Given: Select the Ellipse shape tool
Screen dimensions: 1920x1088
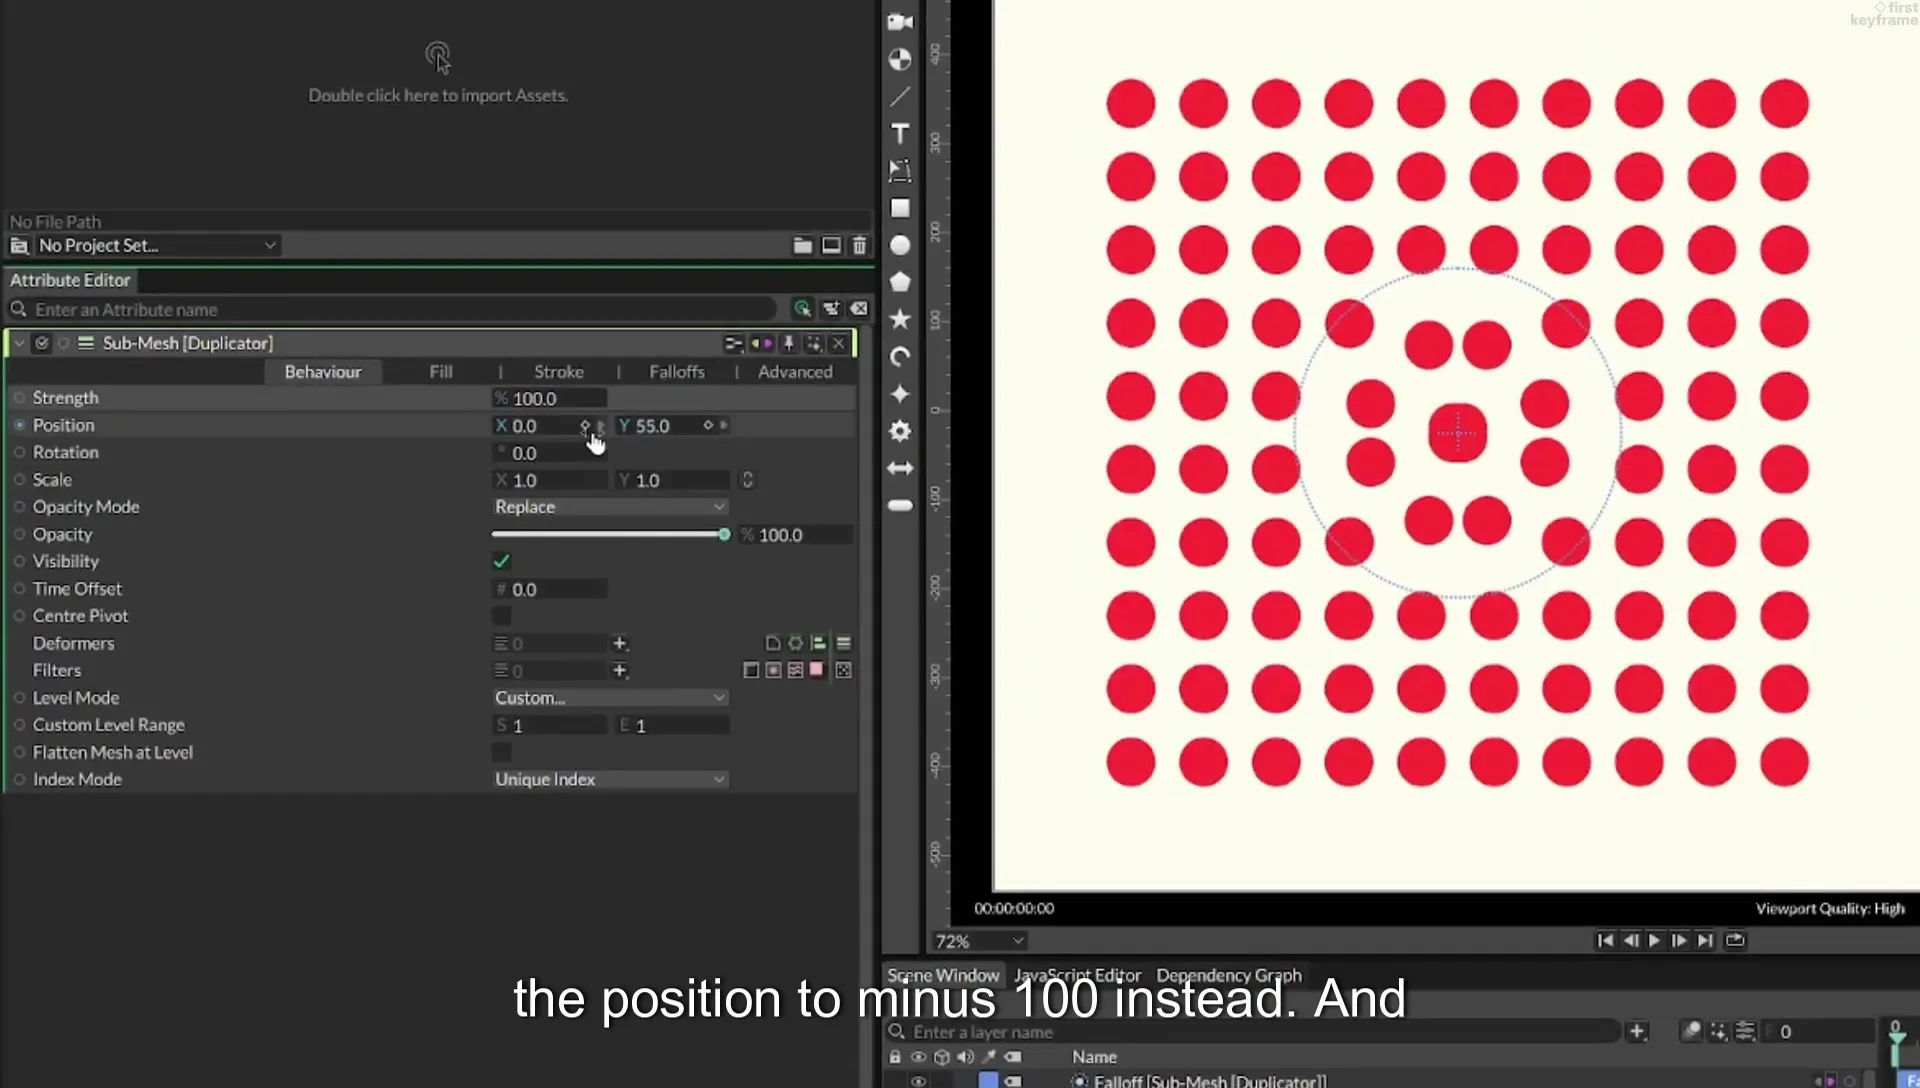Looking at the screenshot, I should click(x=900, y=245).
